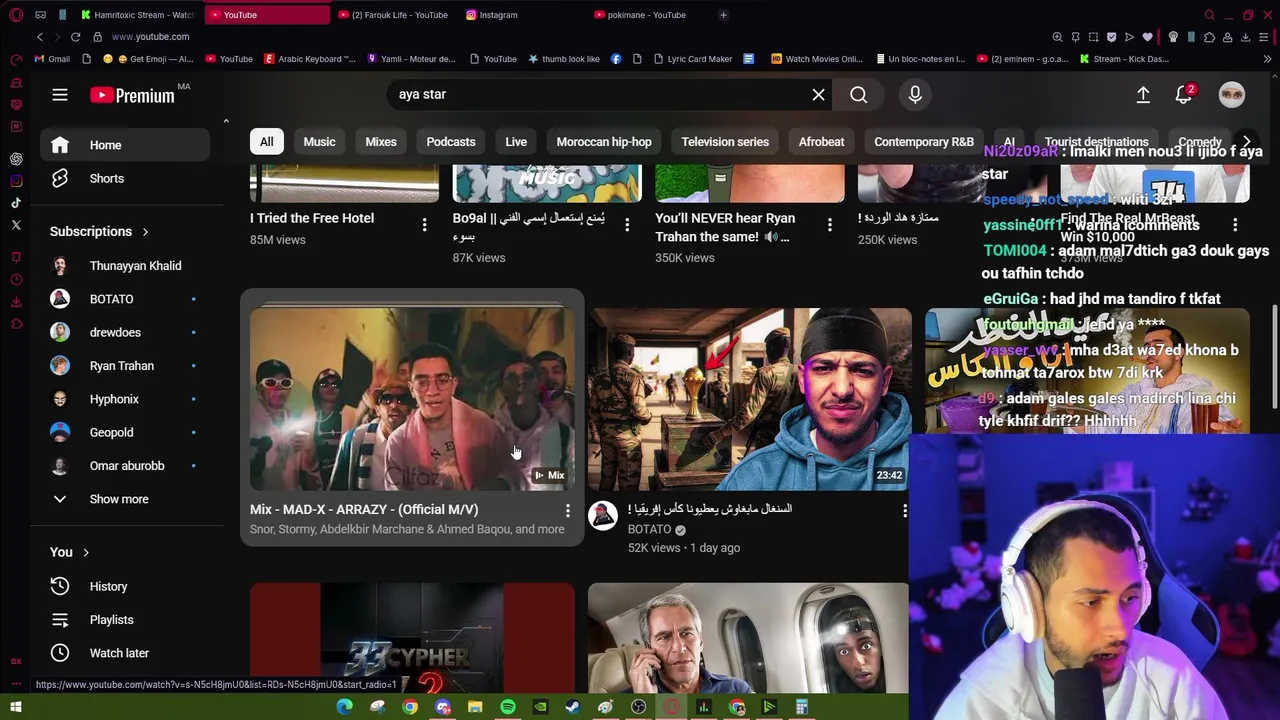Image resolution: width=1280 pixels, height=720 pixels.
Task: Open File Explorer from the taskbar
Action: pyautogui.click(x=475, y=708)
